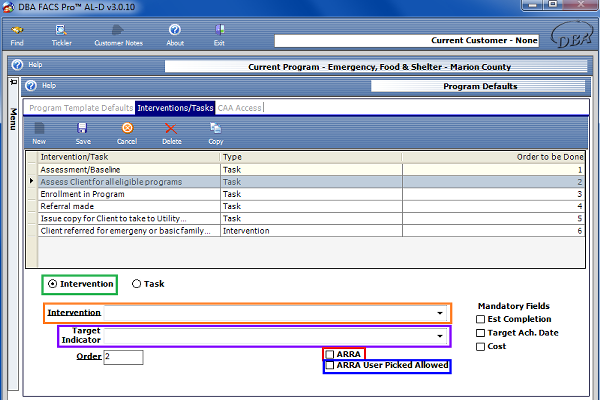600x400 pixels.
Task: Click Help icon in Current Program bar
Action: [x=17, y=65]
